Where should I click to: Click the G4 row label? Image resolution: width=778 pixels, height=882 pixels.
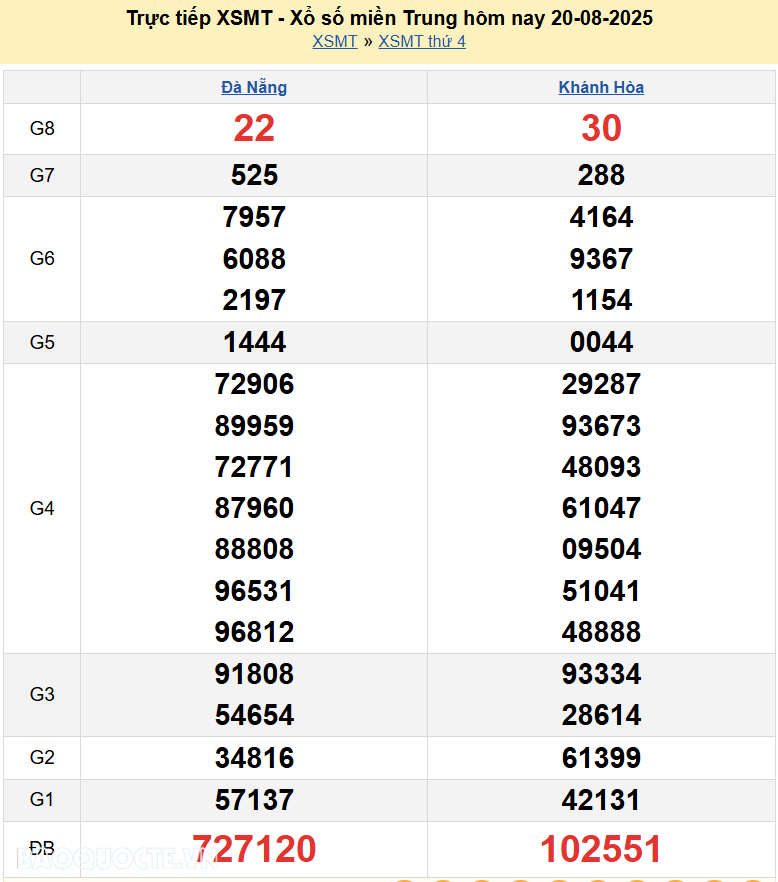[x=42, y=508]
